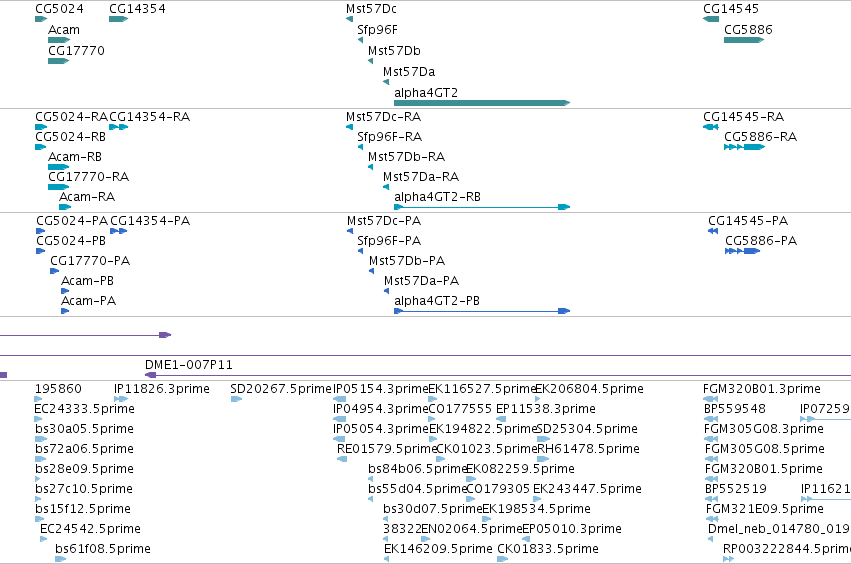Click the alpha4GT2 gene bar glyph
This screenshot has width=851, height=564.
click(482, 103)
